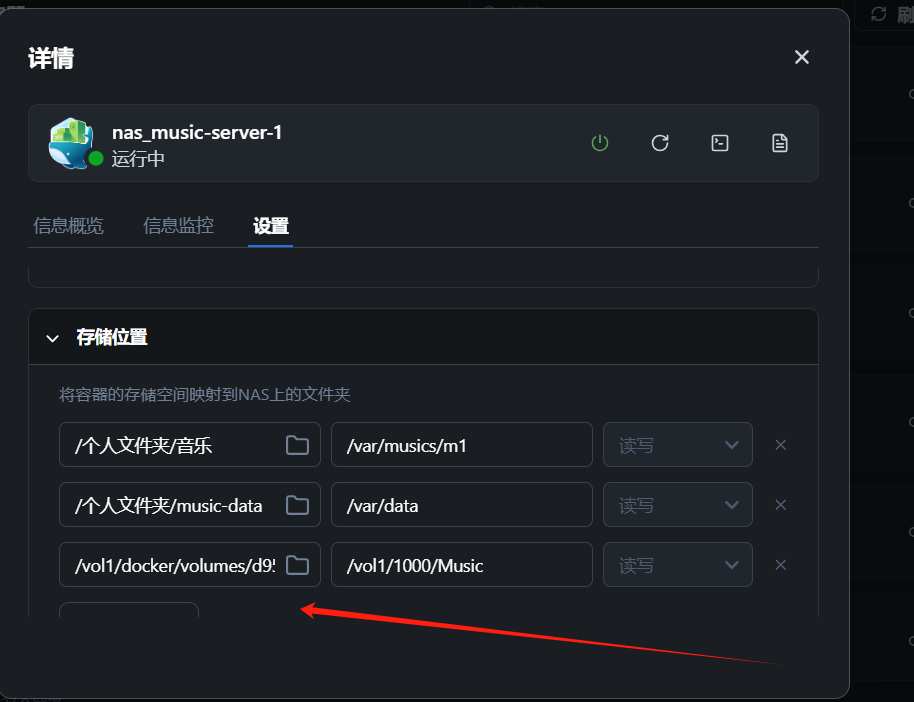This screenshot has height=702, width=914.
Task: Click the nas_music-server-1 container name
Action: 197,133
